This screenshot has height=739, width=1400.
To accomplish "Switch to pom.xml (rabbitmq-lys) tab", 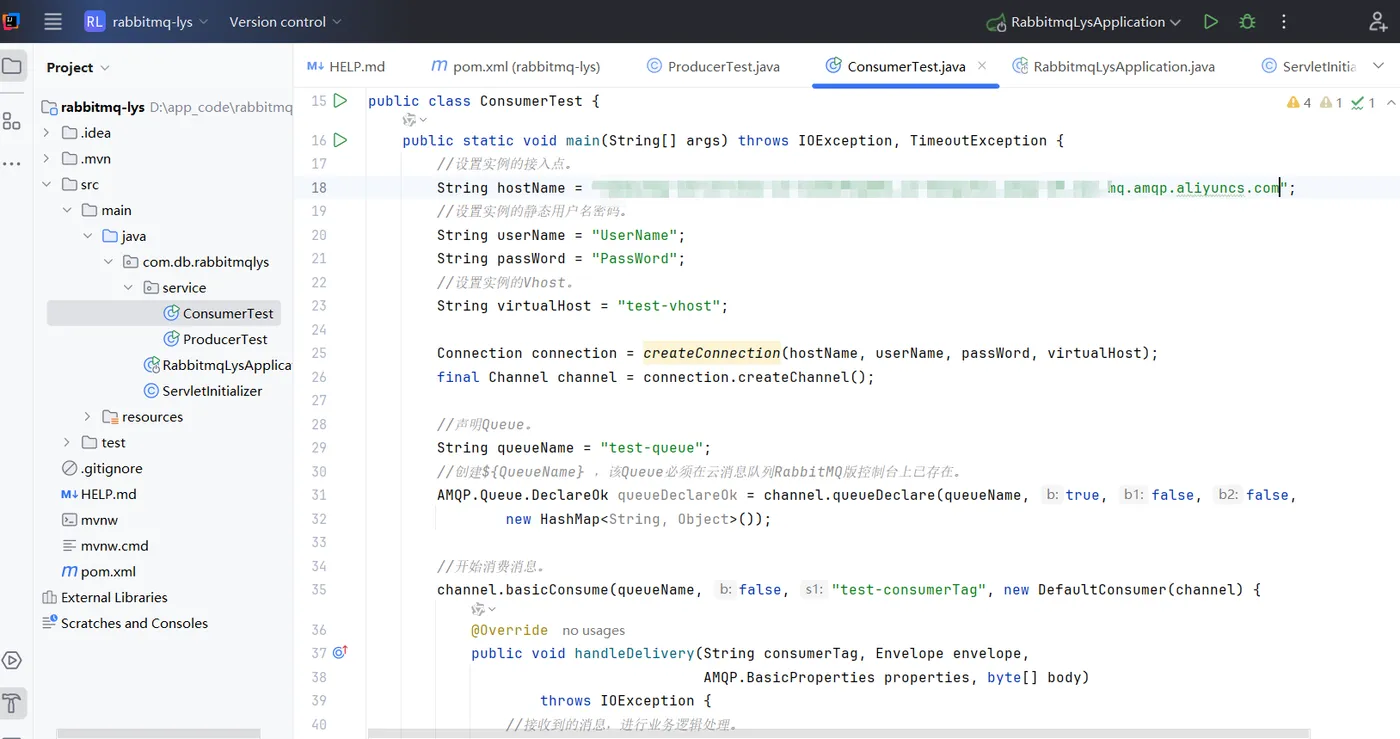I will tap(515, 66).
